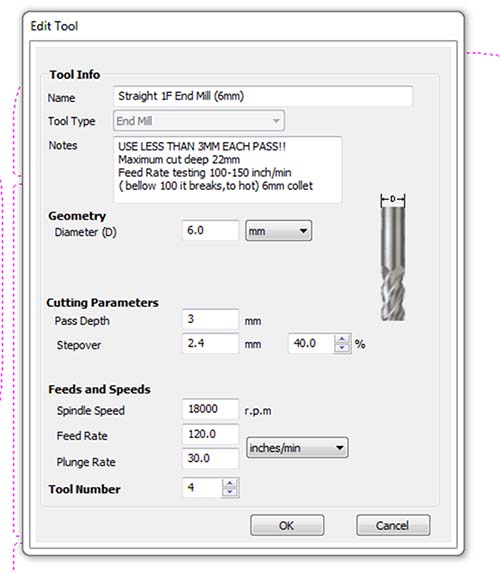This screenshot has height=573, width=500.
Task: Click the Name field with Straight 1F End Mill
Action: pos(263,96)
